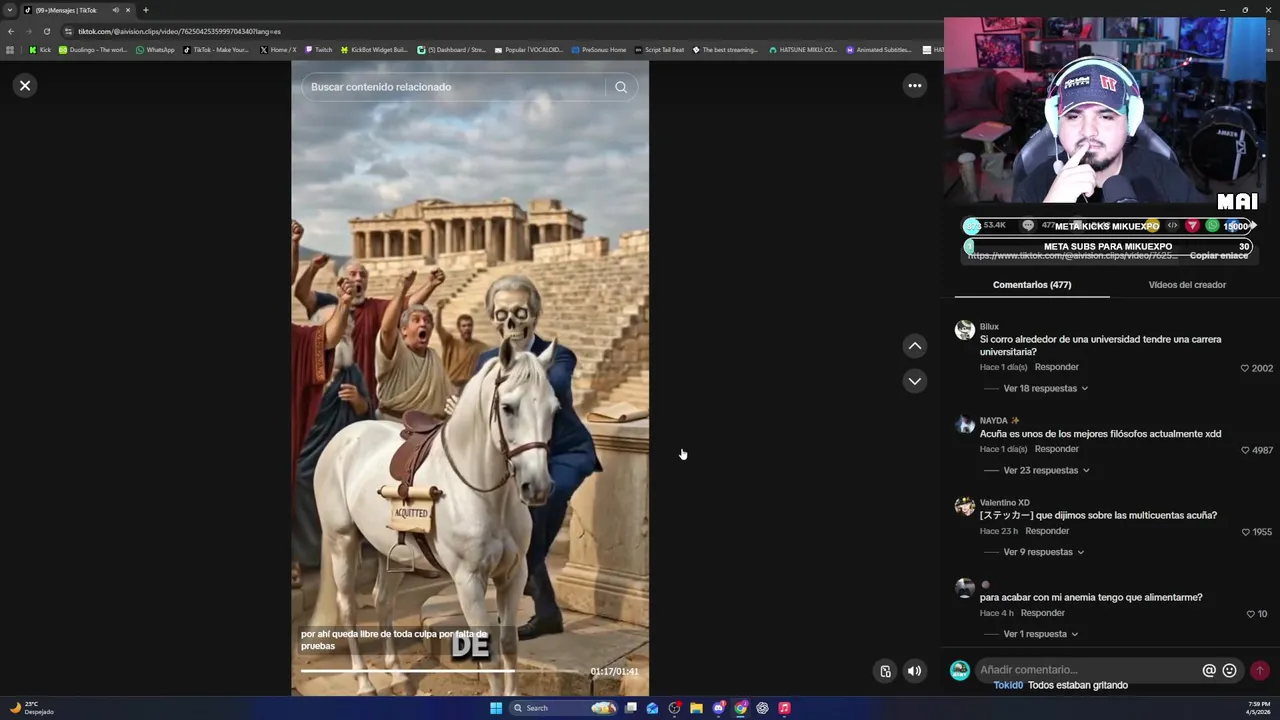Viewport: 1280px width, 720px height.
Task: Switch to Videos del creador tab
Action: [1187, 285]
